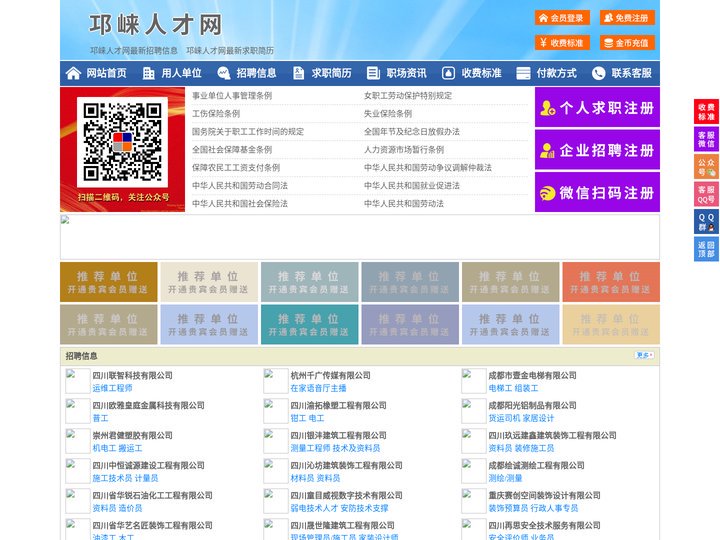Click the building icon beside 用人单位
The height and width of the screenshot is (540, 720).
coord(148,73)
